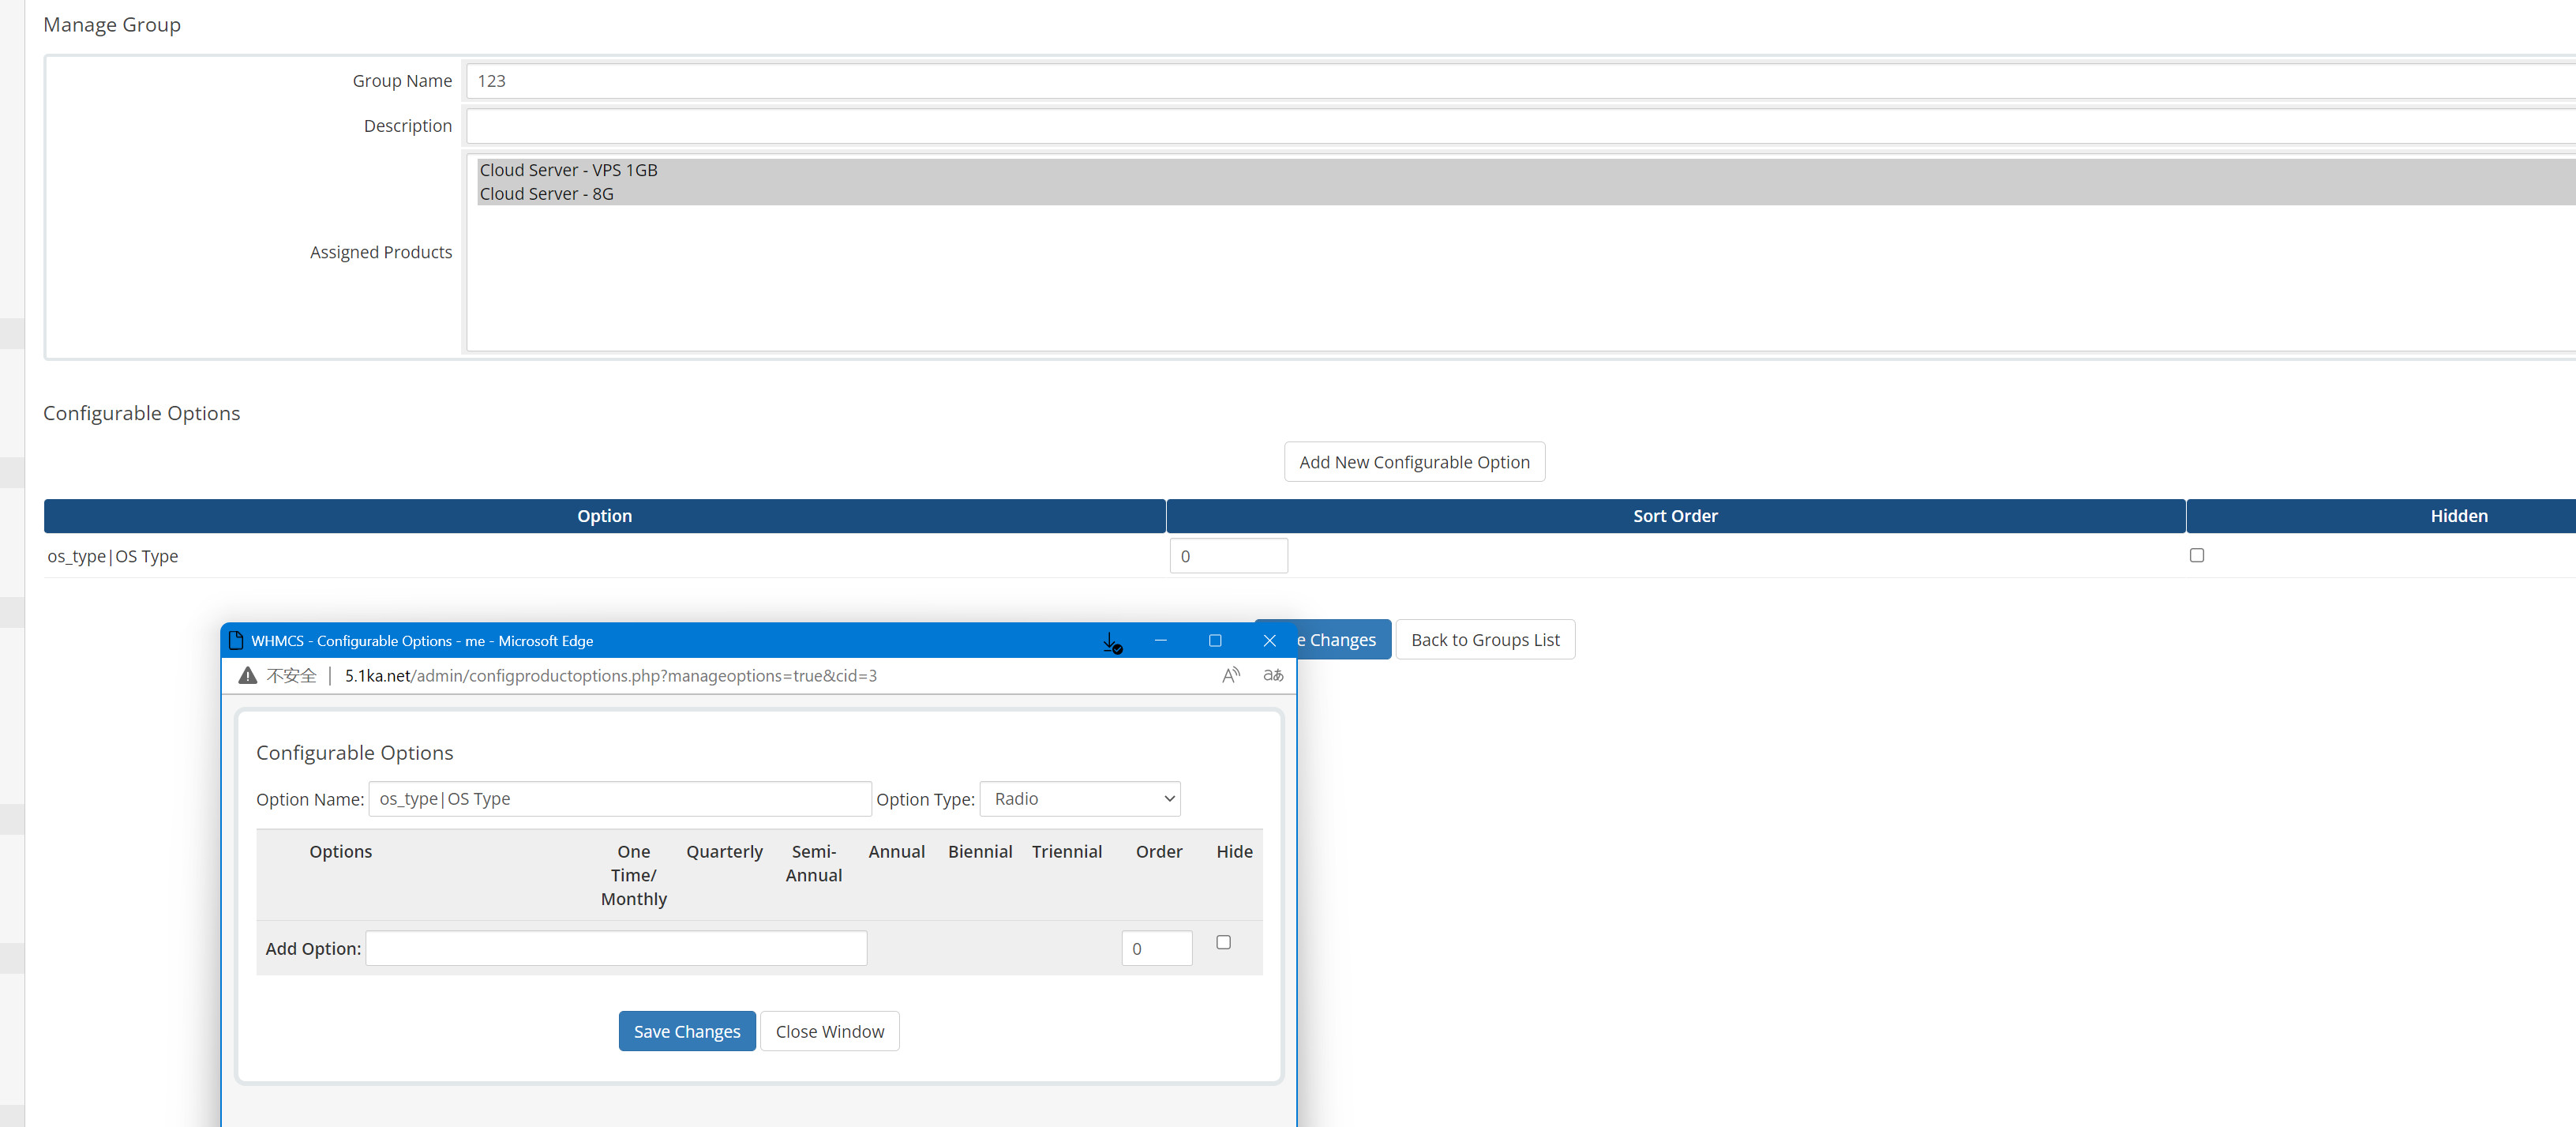Click the Order field in Add Option row

(x=1157, y=948)
